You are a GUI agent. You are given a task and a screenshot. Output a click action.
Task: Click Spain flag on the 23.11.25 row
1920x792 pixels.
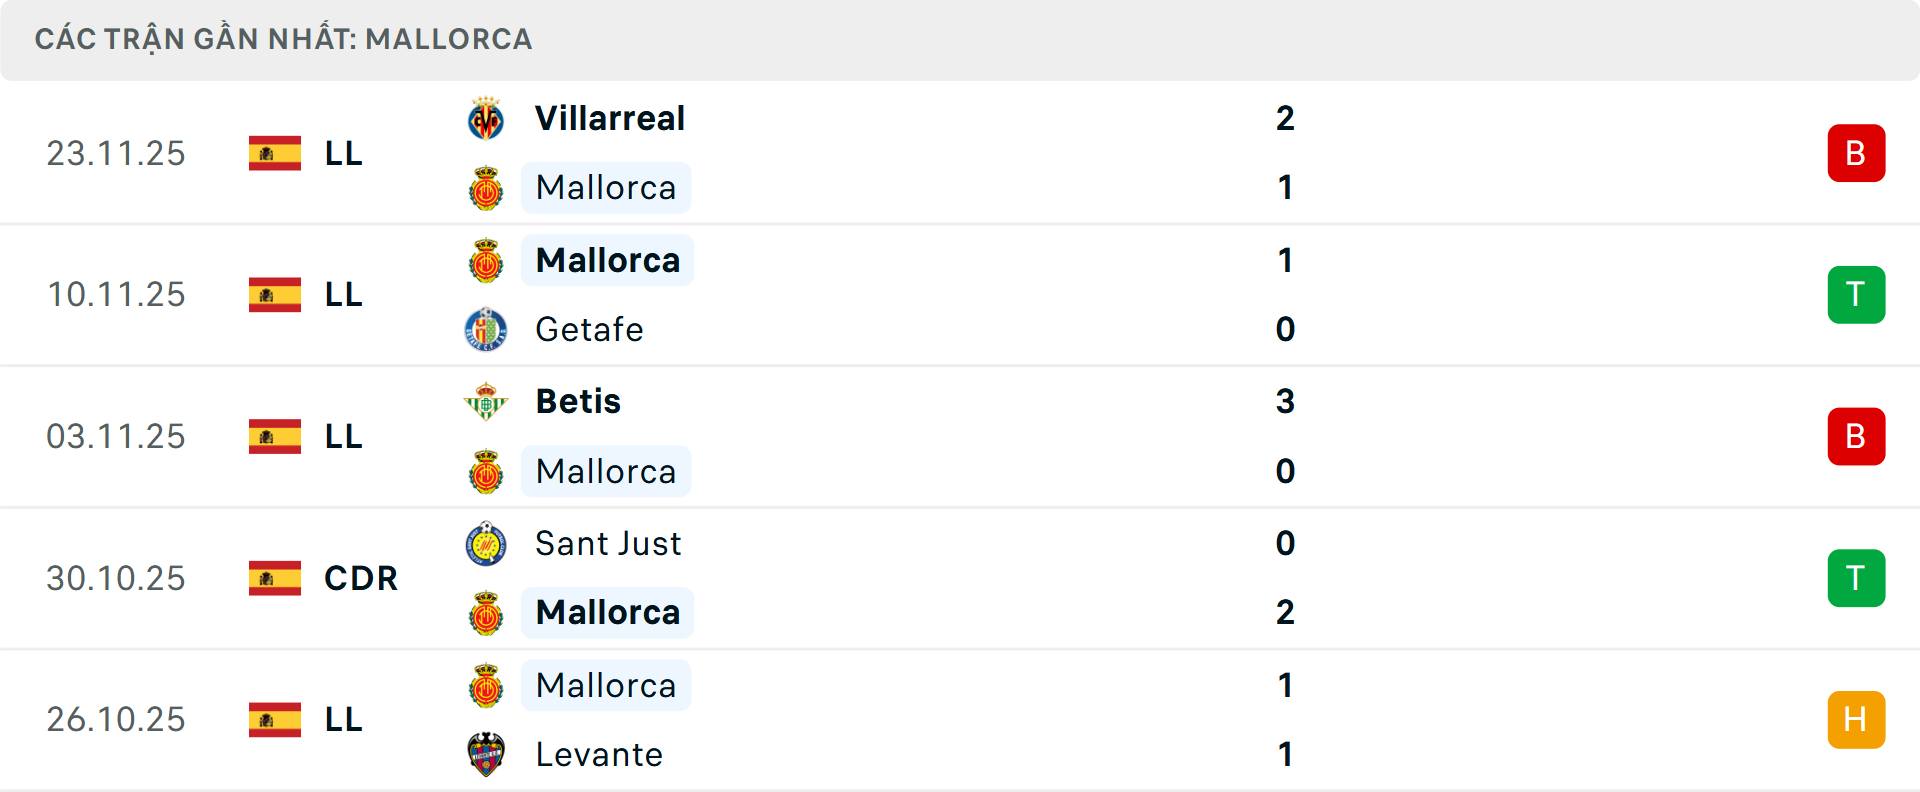coord(275,153)
